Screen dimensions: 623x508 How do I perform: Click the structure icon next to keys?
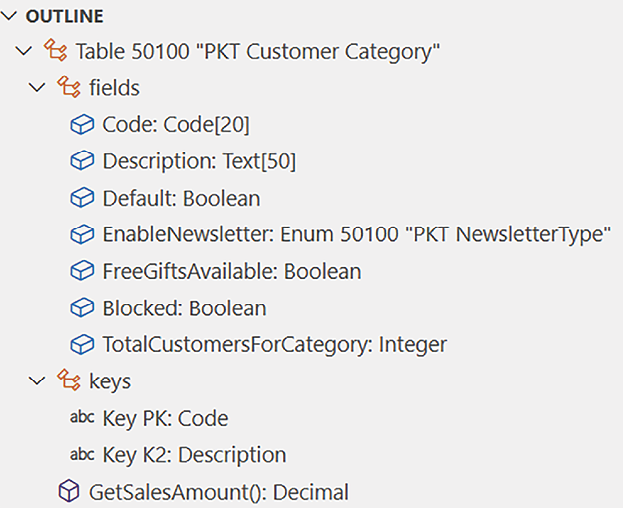pos(68,381)
